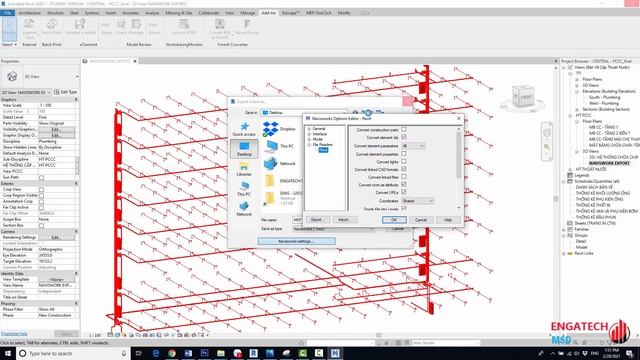Click Help in the Navisworks Options Editor

tap(448, 220)
